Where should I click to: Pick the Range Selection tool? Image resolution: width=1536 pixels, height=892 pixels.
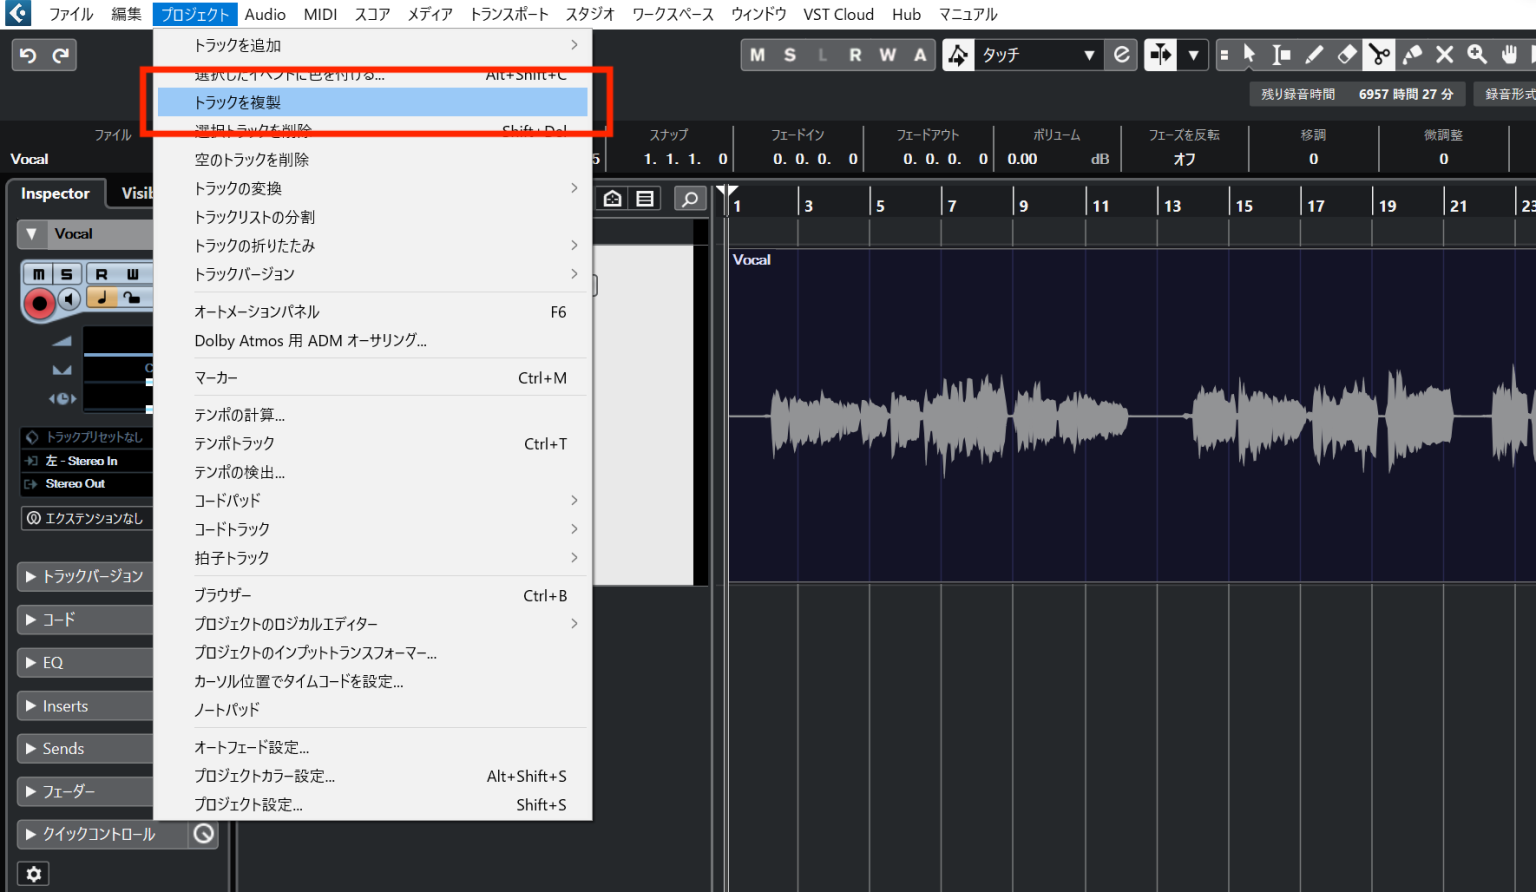click(1282, 55)
